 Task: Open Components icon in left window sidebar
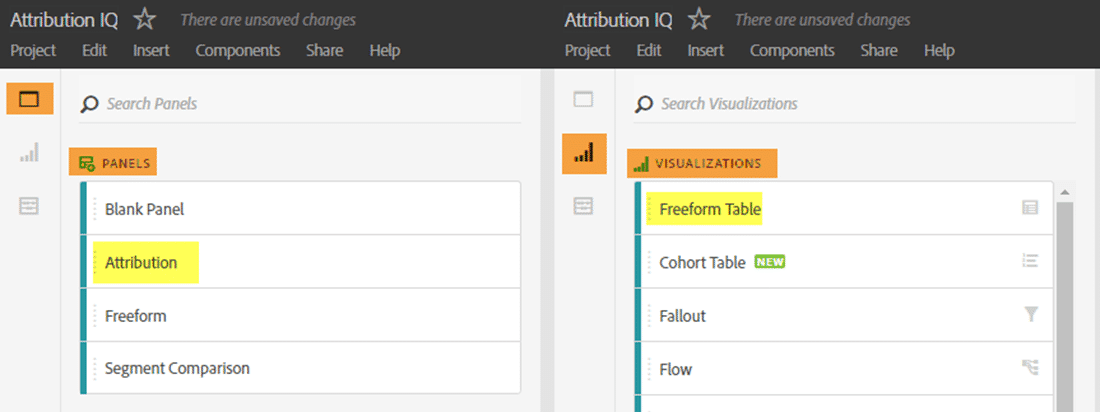[29, 206]
